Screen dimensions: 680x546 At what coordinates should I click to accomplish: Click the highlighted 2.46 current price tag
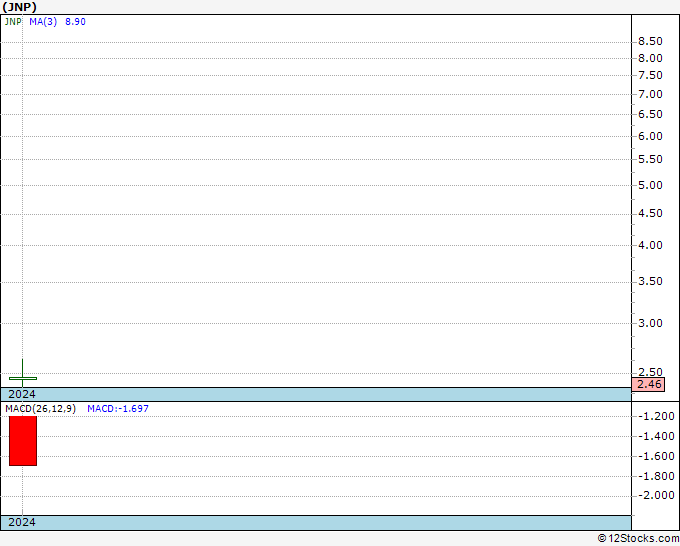tap(648, 384)
